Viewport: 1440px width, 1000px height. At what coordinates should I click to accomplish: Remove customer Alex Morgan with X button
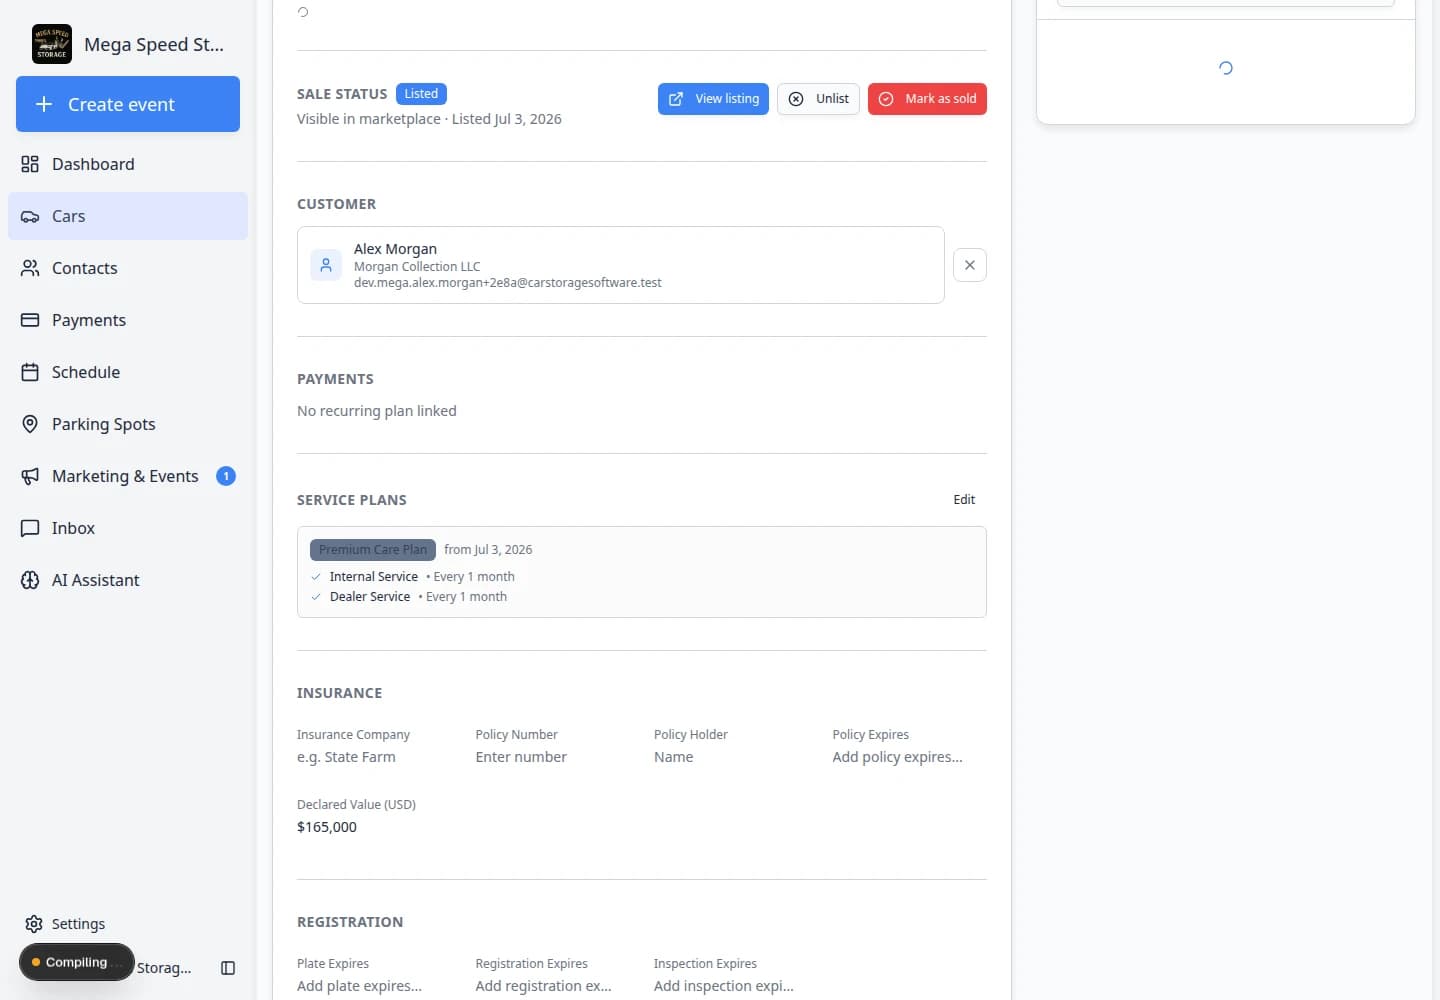point(970,265)
